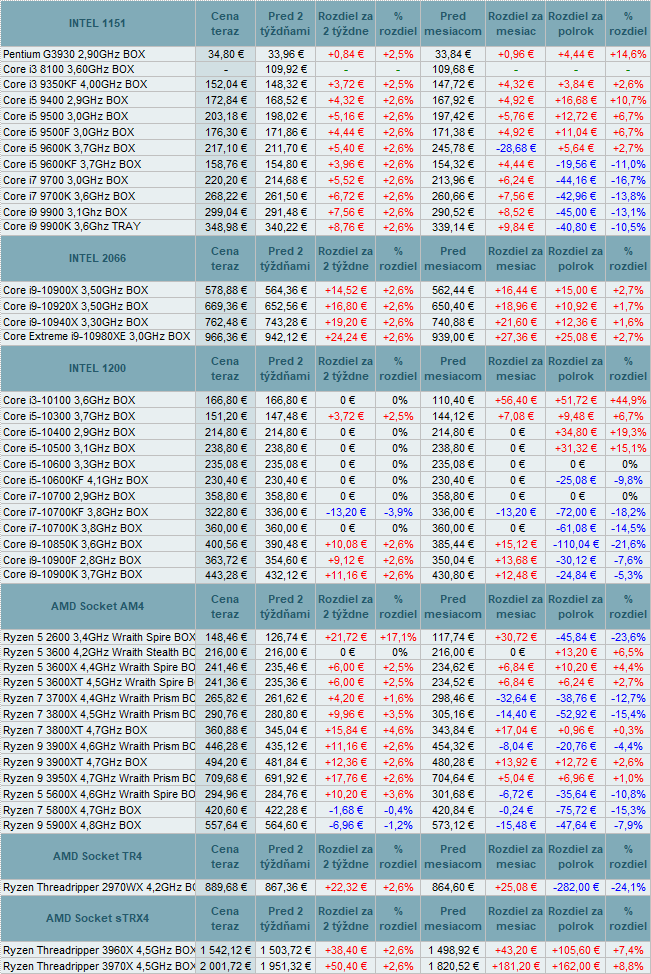651x974 pixels.
Task: Click Ryzen 7 3800XT two-week difference +15,84 €
Action: (x=345, y=730)
